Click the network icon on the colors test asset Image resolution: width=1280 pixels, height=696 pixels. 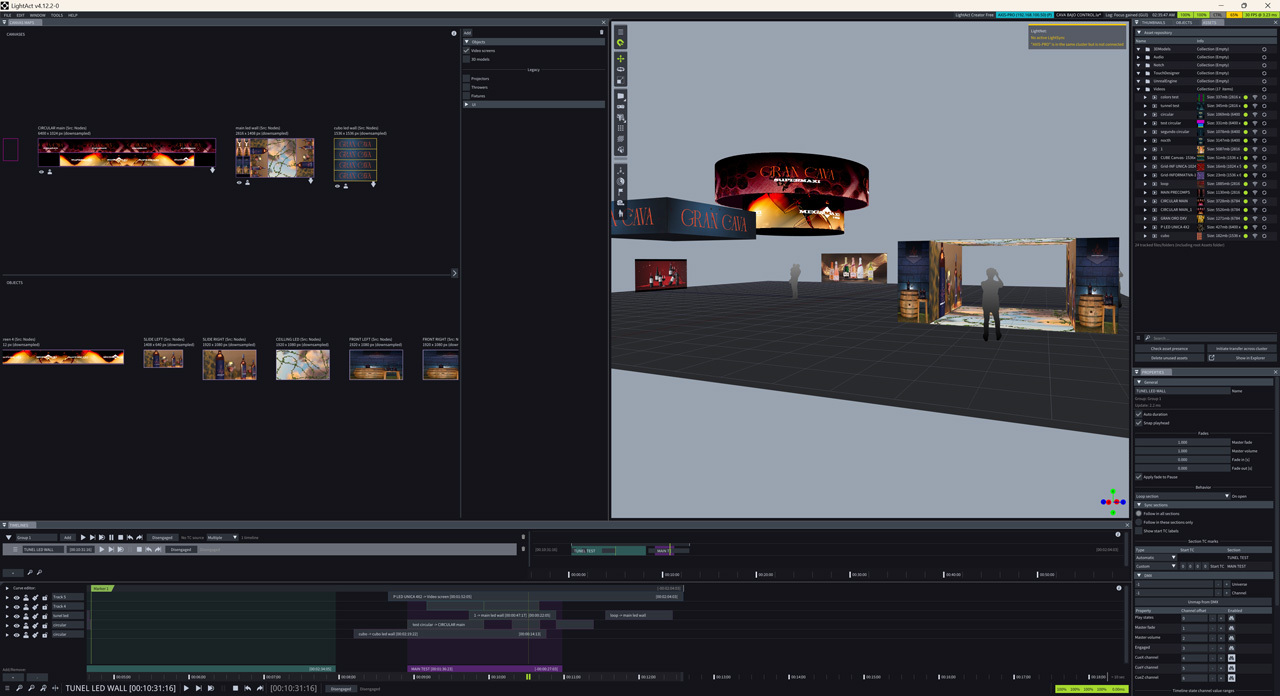point(1255,97)
